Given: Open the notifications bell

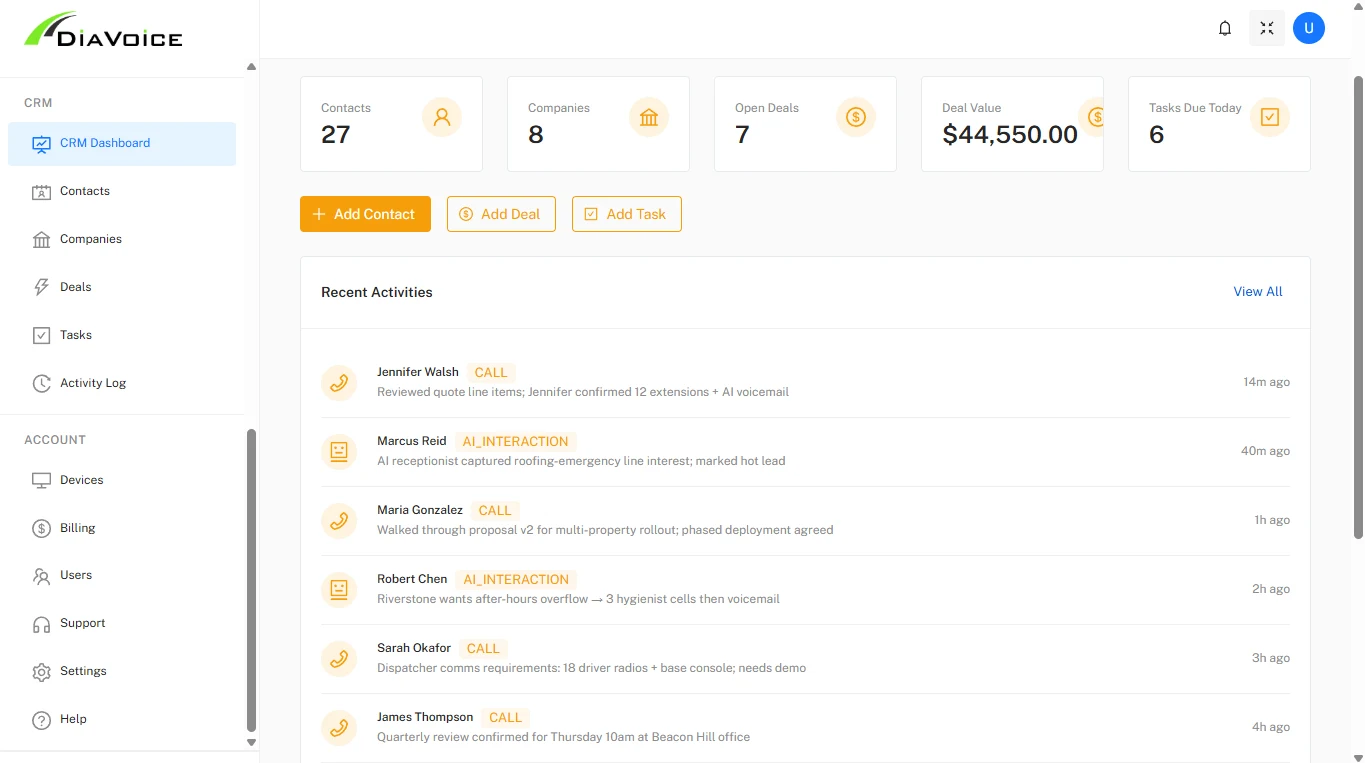Looking at the screenshot, I should pyautogui.click(x=1224, y=28).
